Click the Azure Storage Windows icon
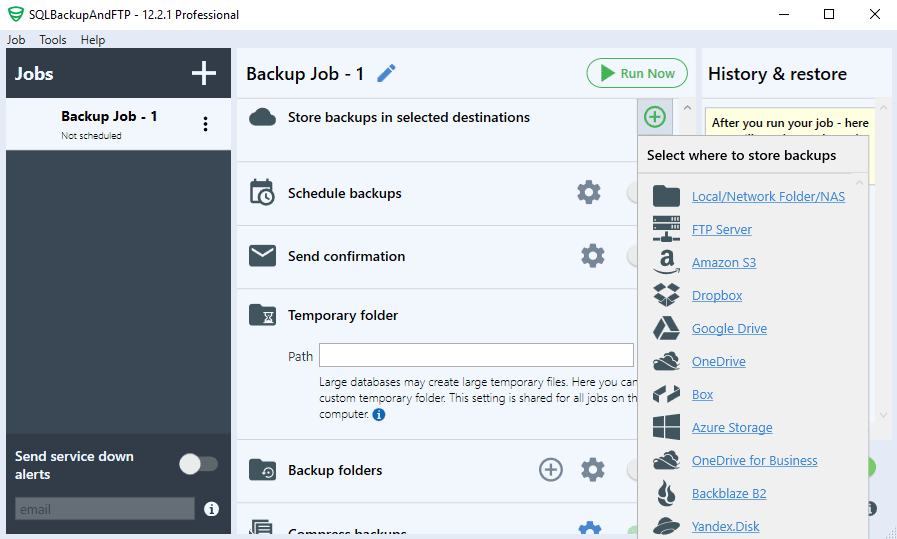 pos(666,427)
